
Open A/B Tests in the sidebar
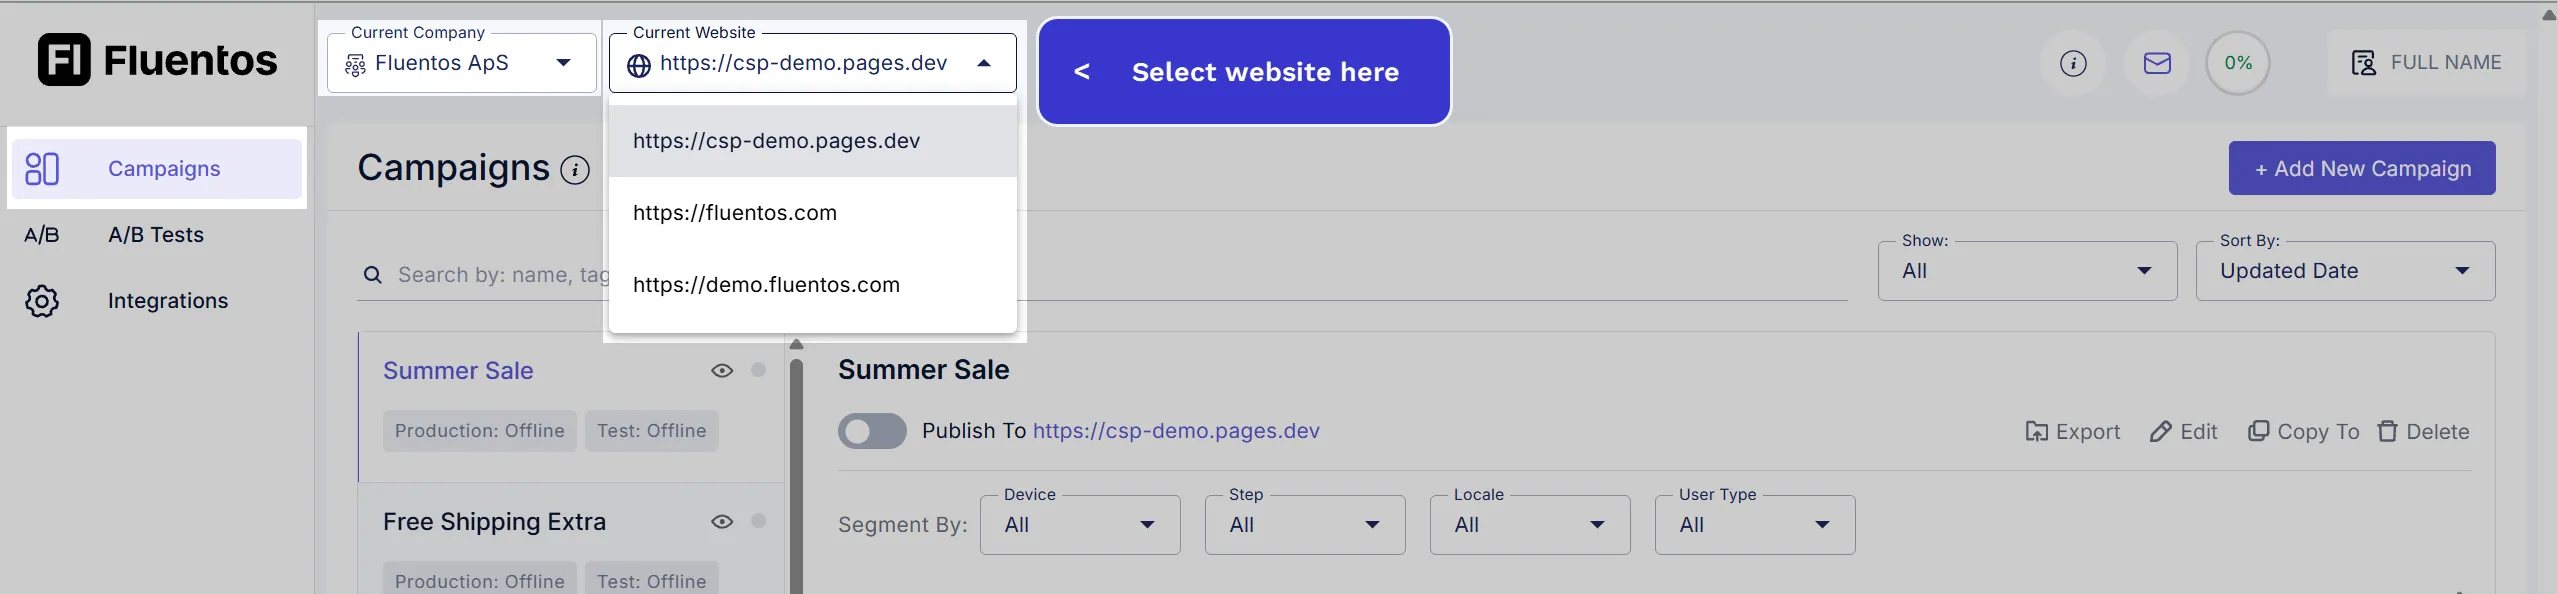[157, 235]
